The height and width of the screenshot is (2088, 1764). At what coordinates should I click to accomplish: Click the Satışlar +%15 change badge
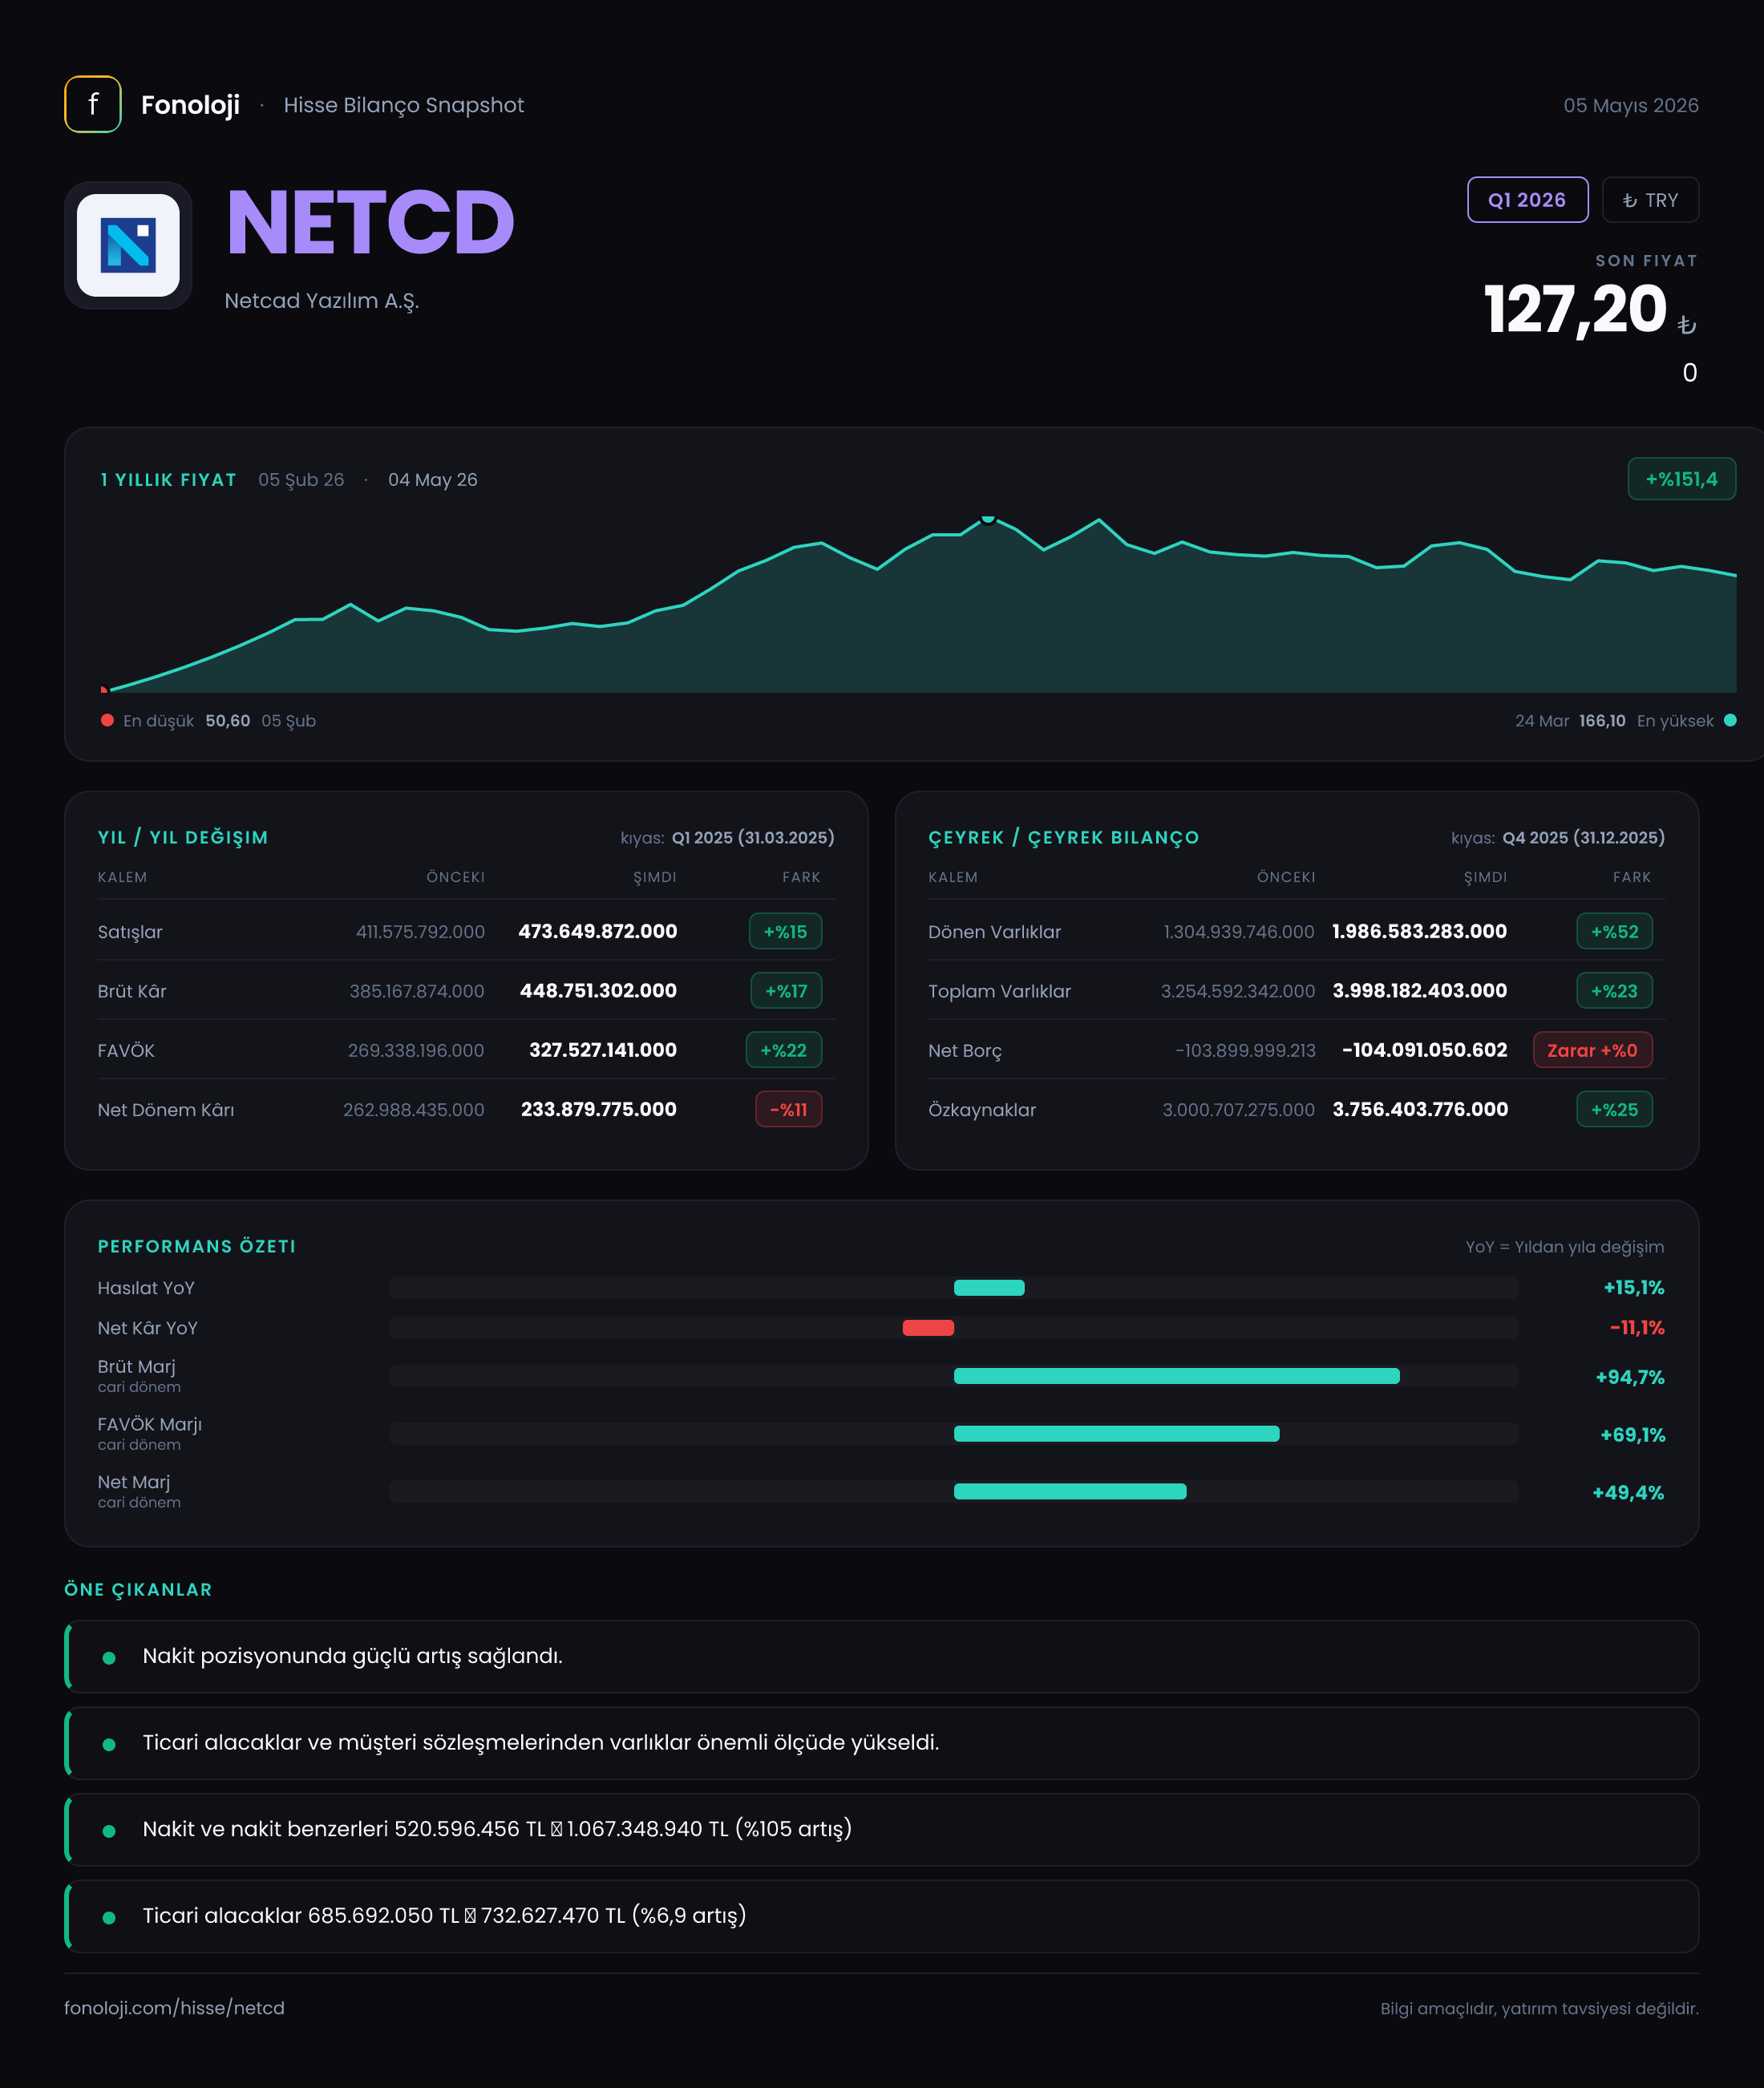[785, 931]
